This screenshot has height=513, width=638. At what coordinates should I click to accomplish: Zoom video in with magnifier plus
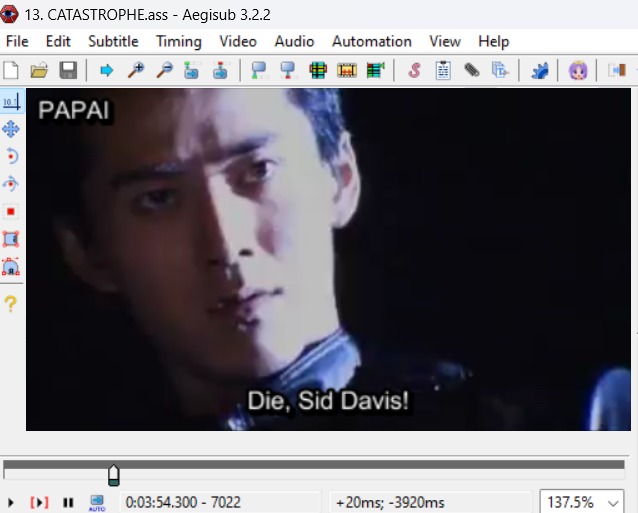pyautogui.click(x=136, y=70)
